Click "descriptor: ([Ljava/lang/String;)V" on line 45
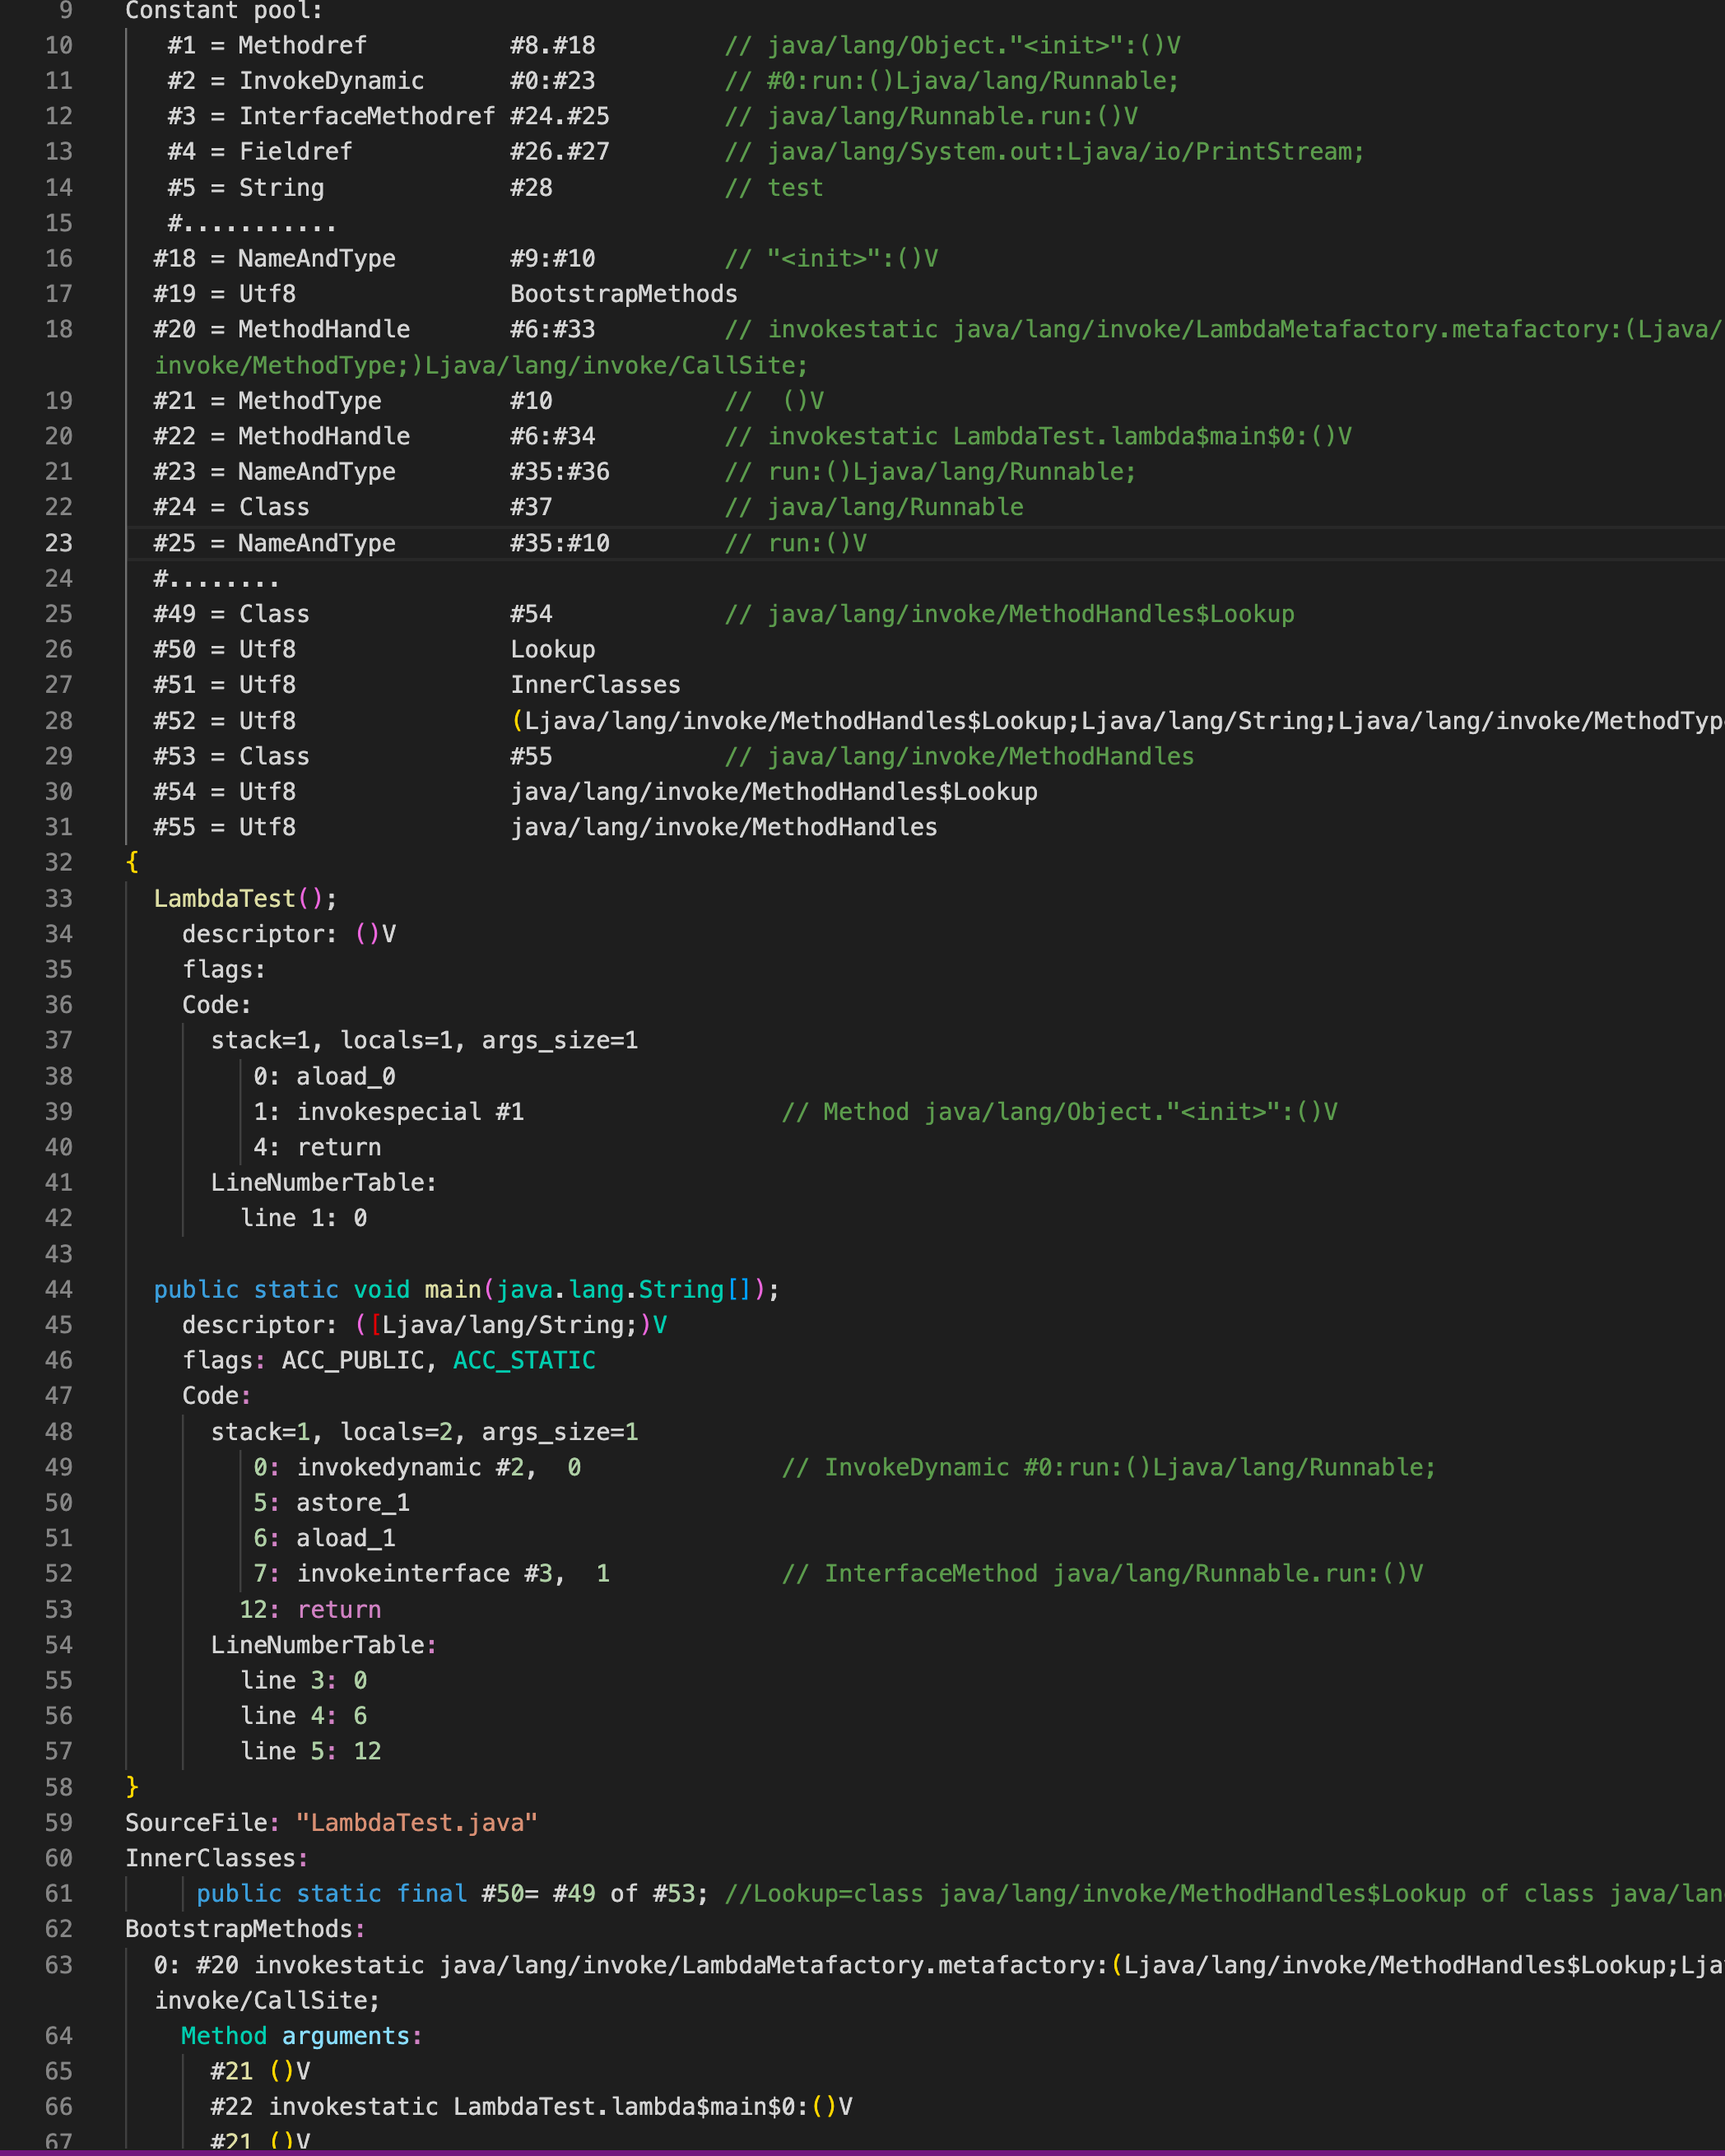This screenshot has width=1725, height=2156. coord(425,1325)
